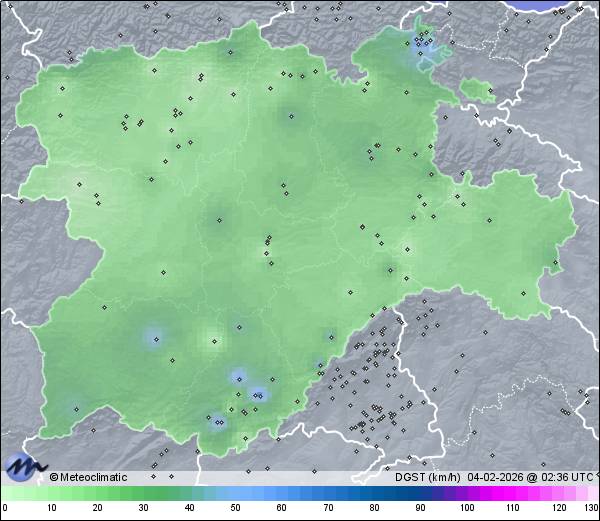
Task: Select the 30 km/h green scale mark
Action: [x=143, y=508]
